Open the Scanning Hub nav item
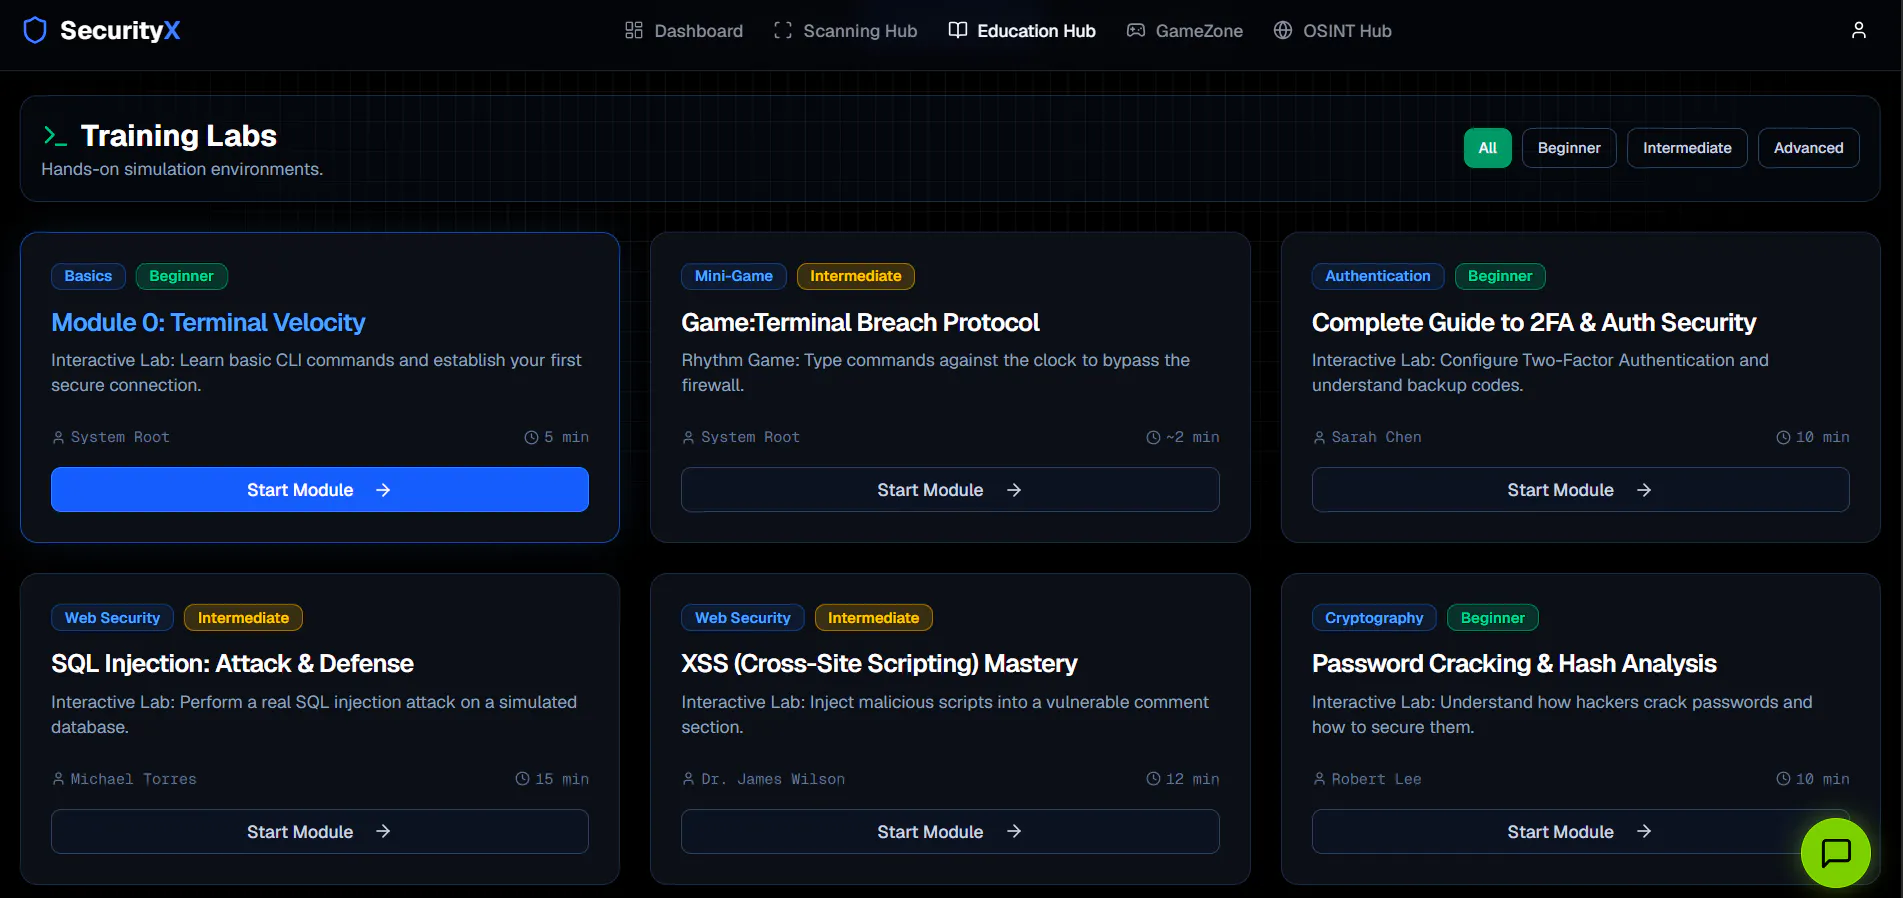This screenshot has width=1903, height=898. (845, 30)
